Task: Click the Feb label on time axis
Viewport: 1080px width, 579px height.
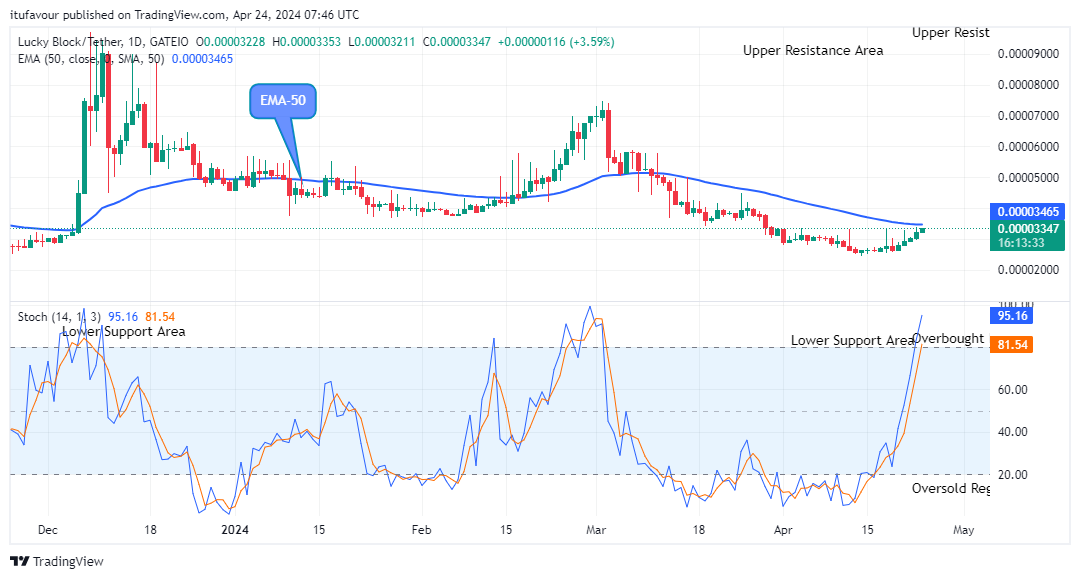Action: (421, 529)
